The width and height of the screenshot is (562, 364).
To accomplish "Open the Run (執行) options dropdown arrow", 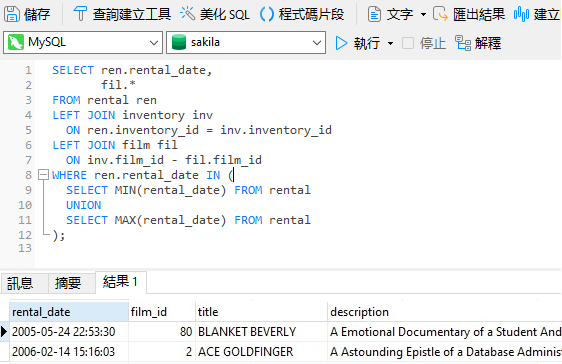I will pyautogui.click(x=390, y=44).
